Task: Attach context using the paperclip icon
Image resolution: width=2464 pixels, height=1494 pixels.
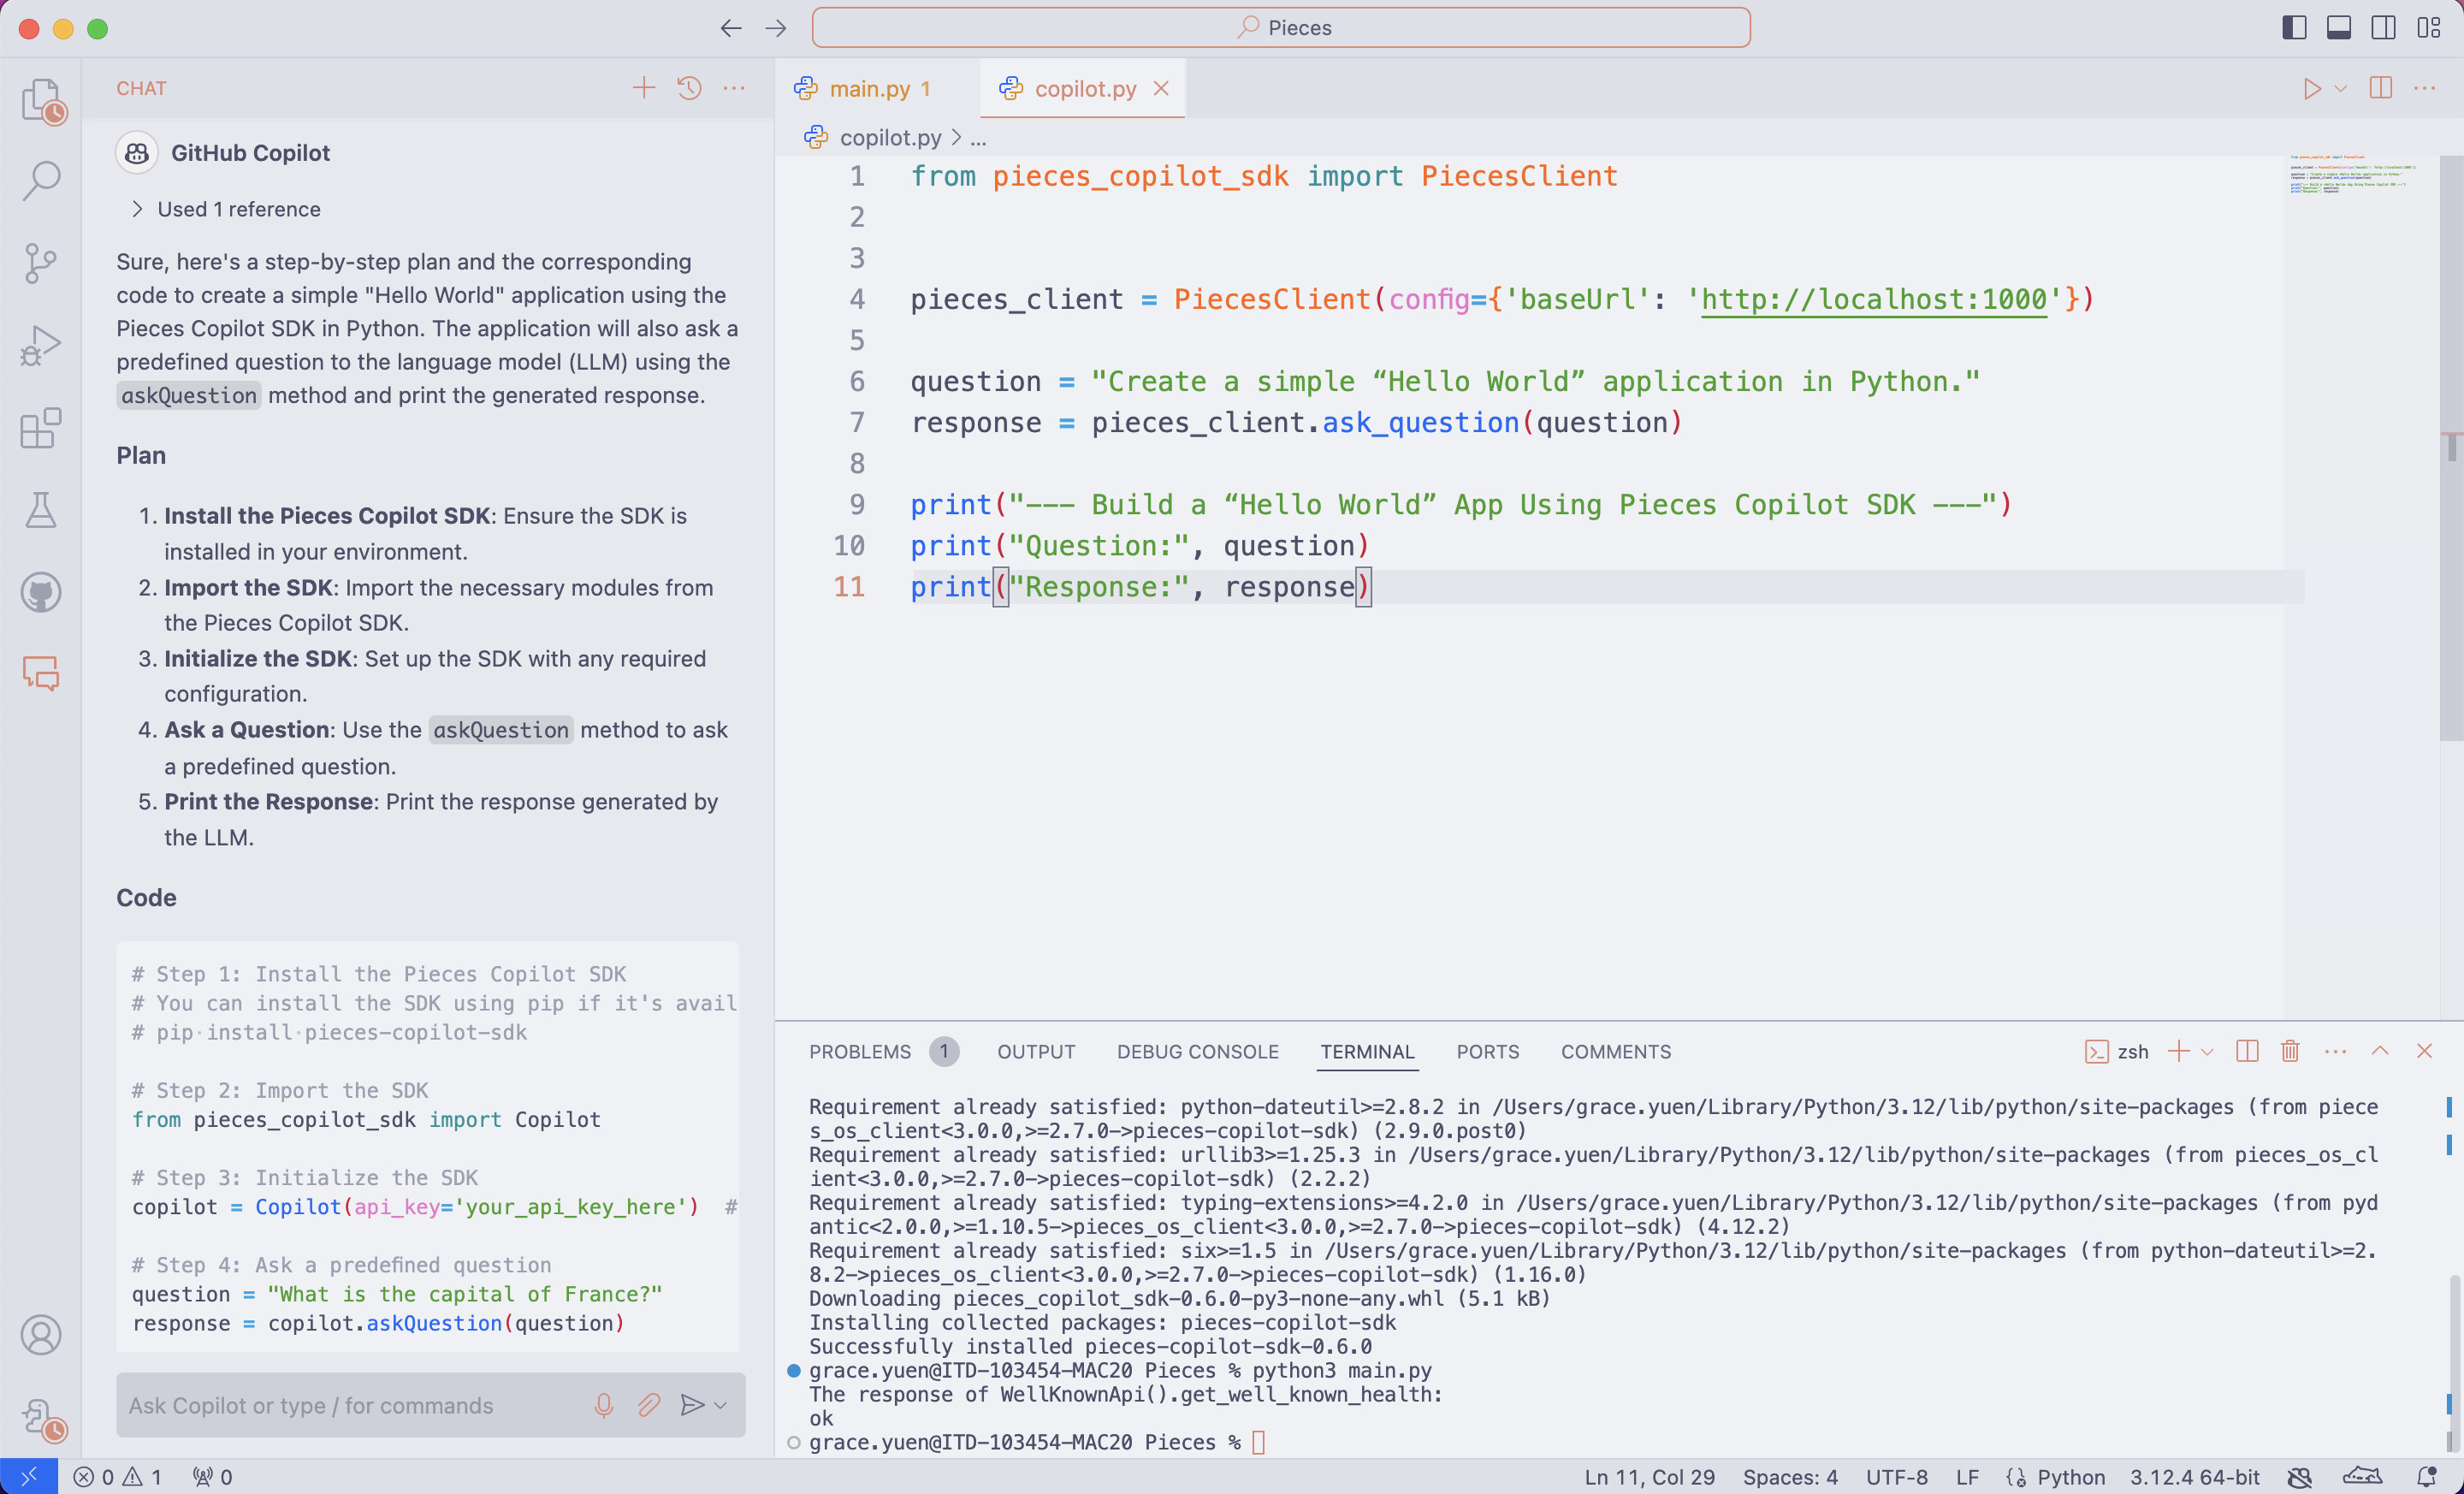Action: click(x=648, y=1405)
